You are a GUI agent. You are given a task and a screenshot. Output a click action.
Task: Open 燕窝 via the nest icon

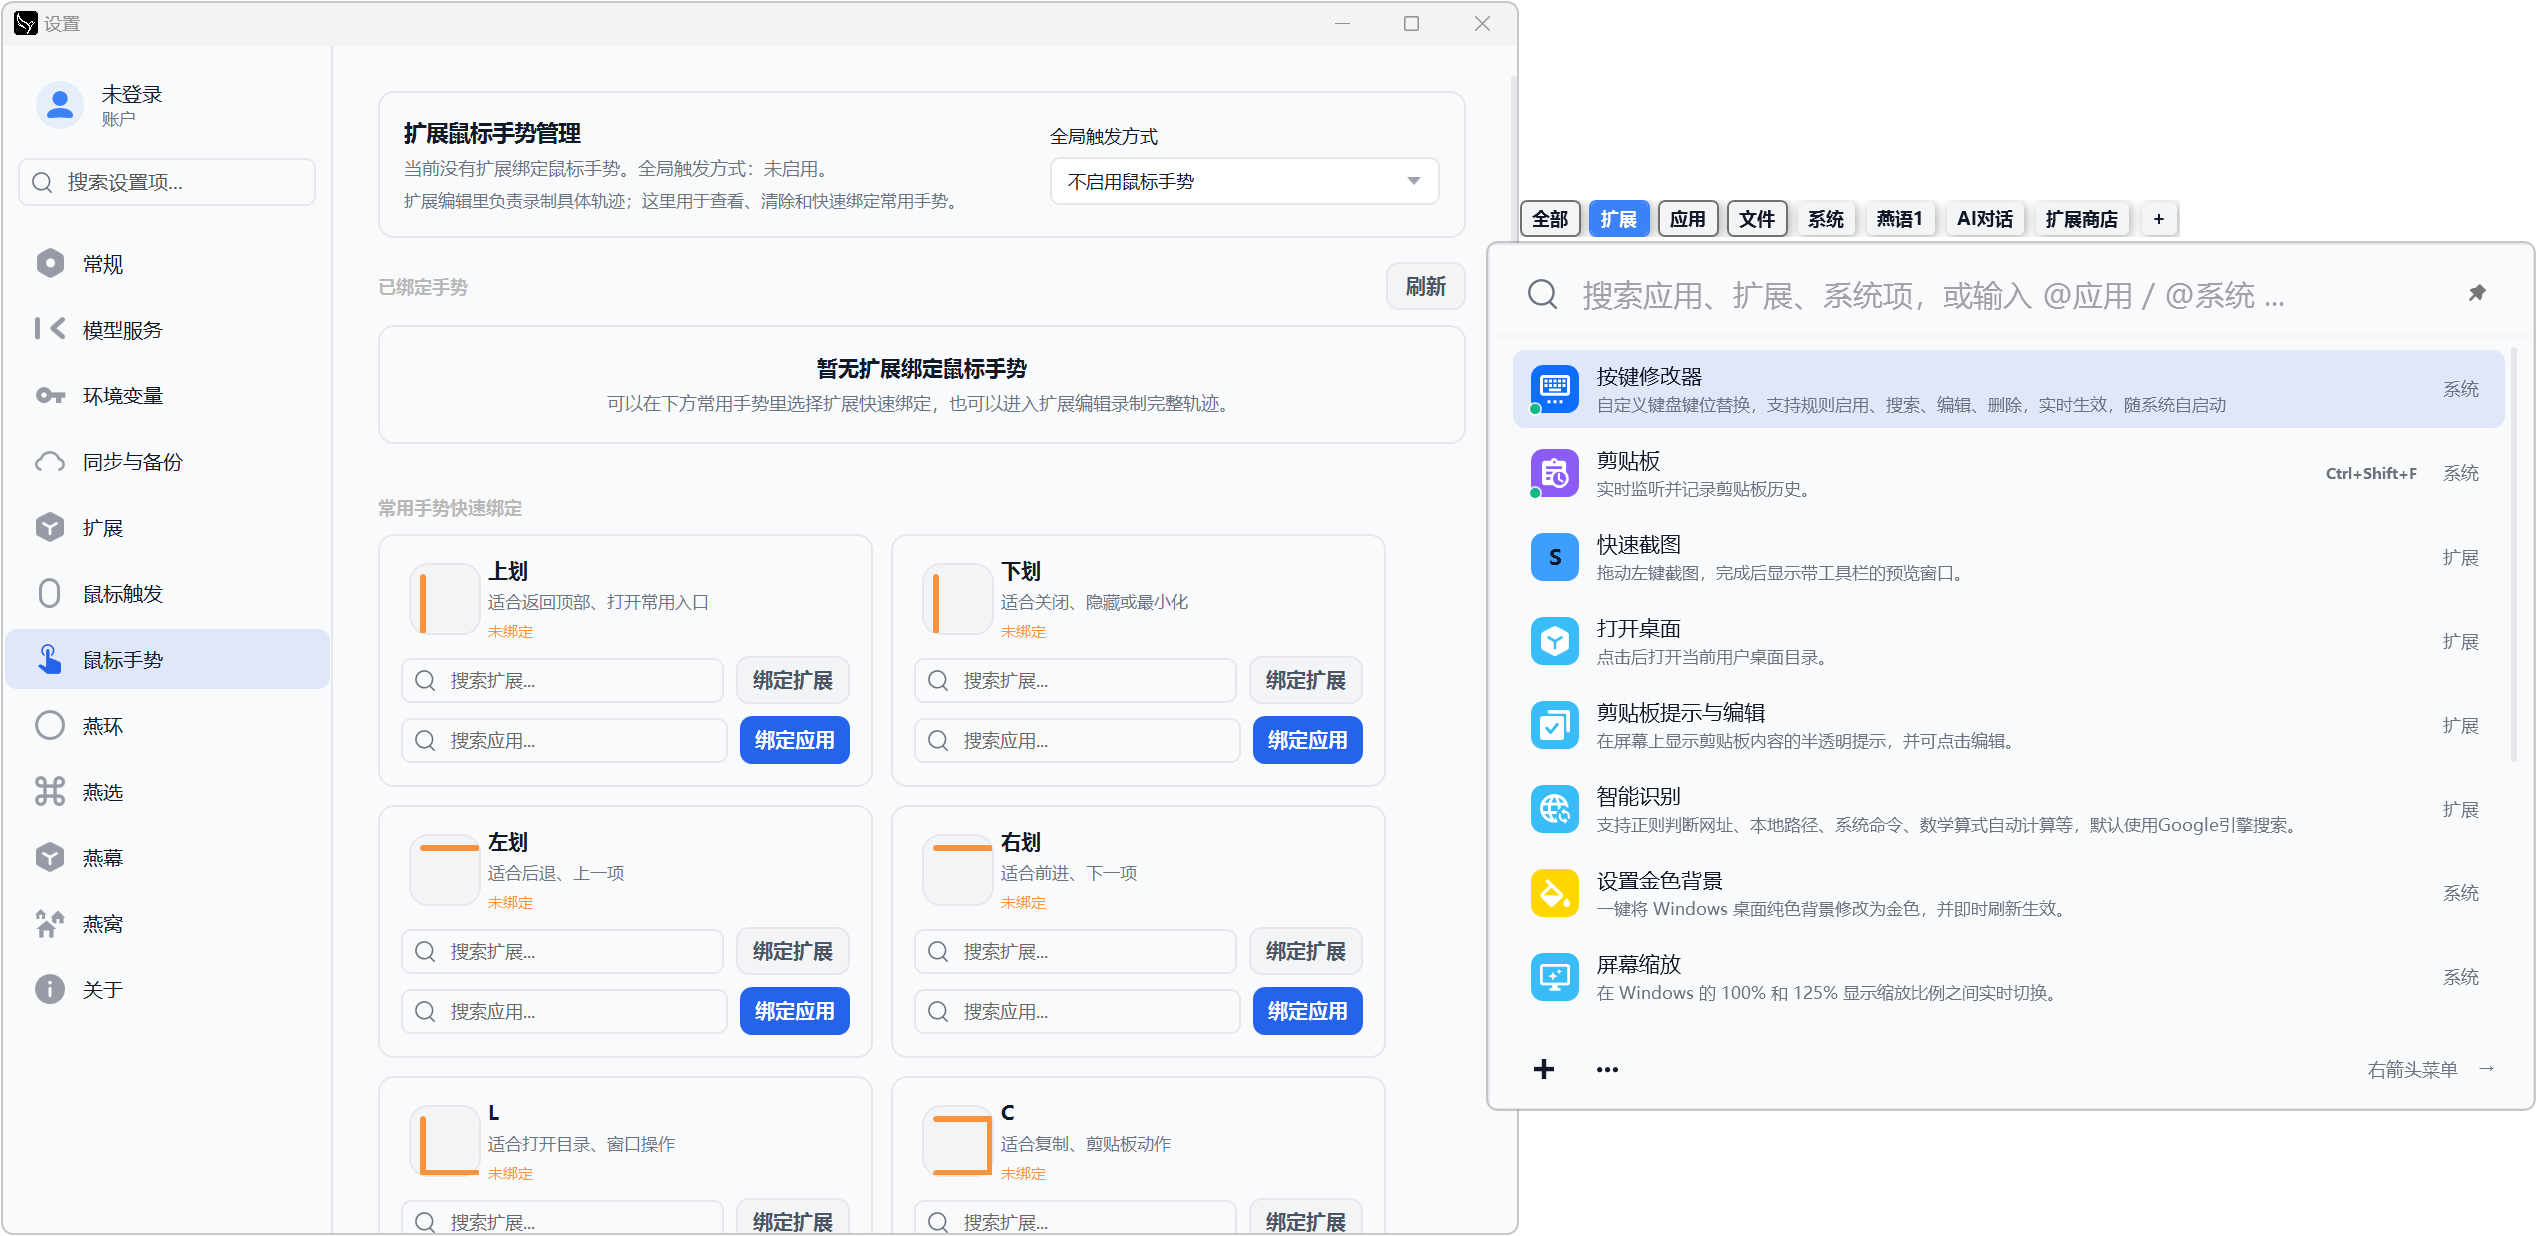pyautogui.click(x=50, y=924)
